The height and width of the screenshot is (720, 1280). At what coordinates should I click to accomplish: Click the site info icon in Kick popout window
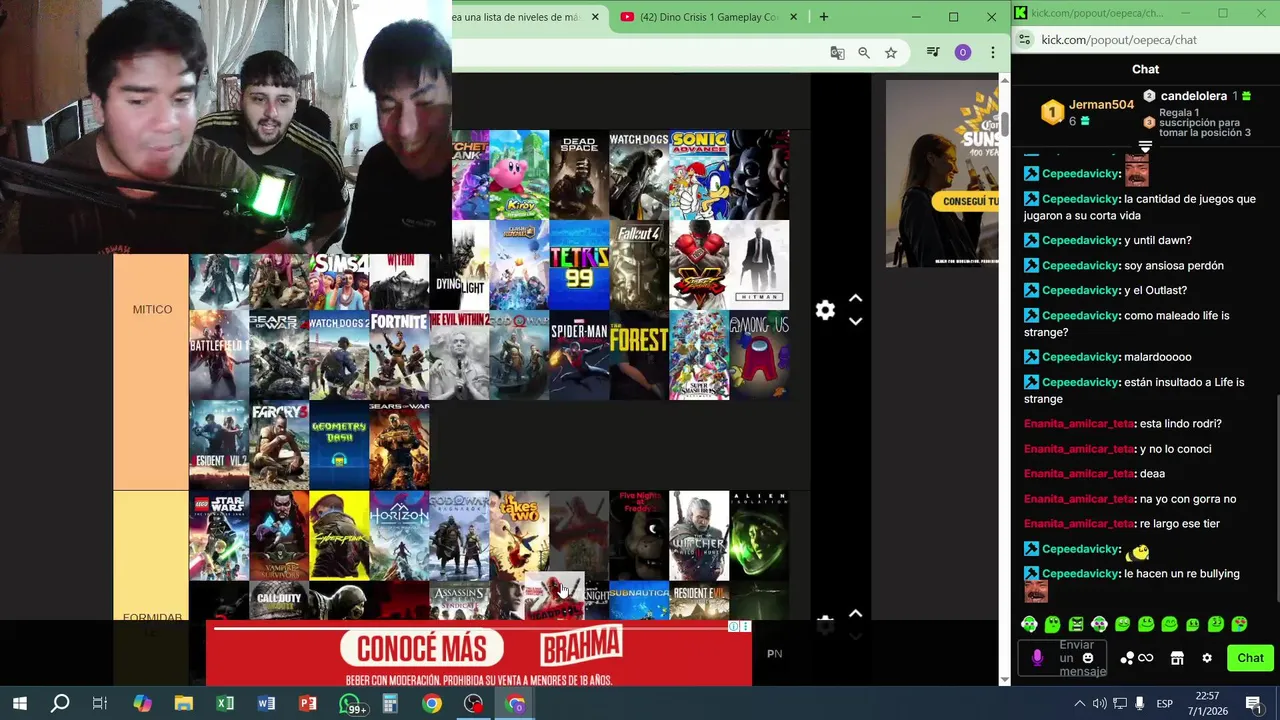tap(1024, 40)
